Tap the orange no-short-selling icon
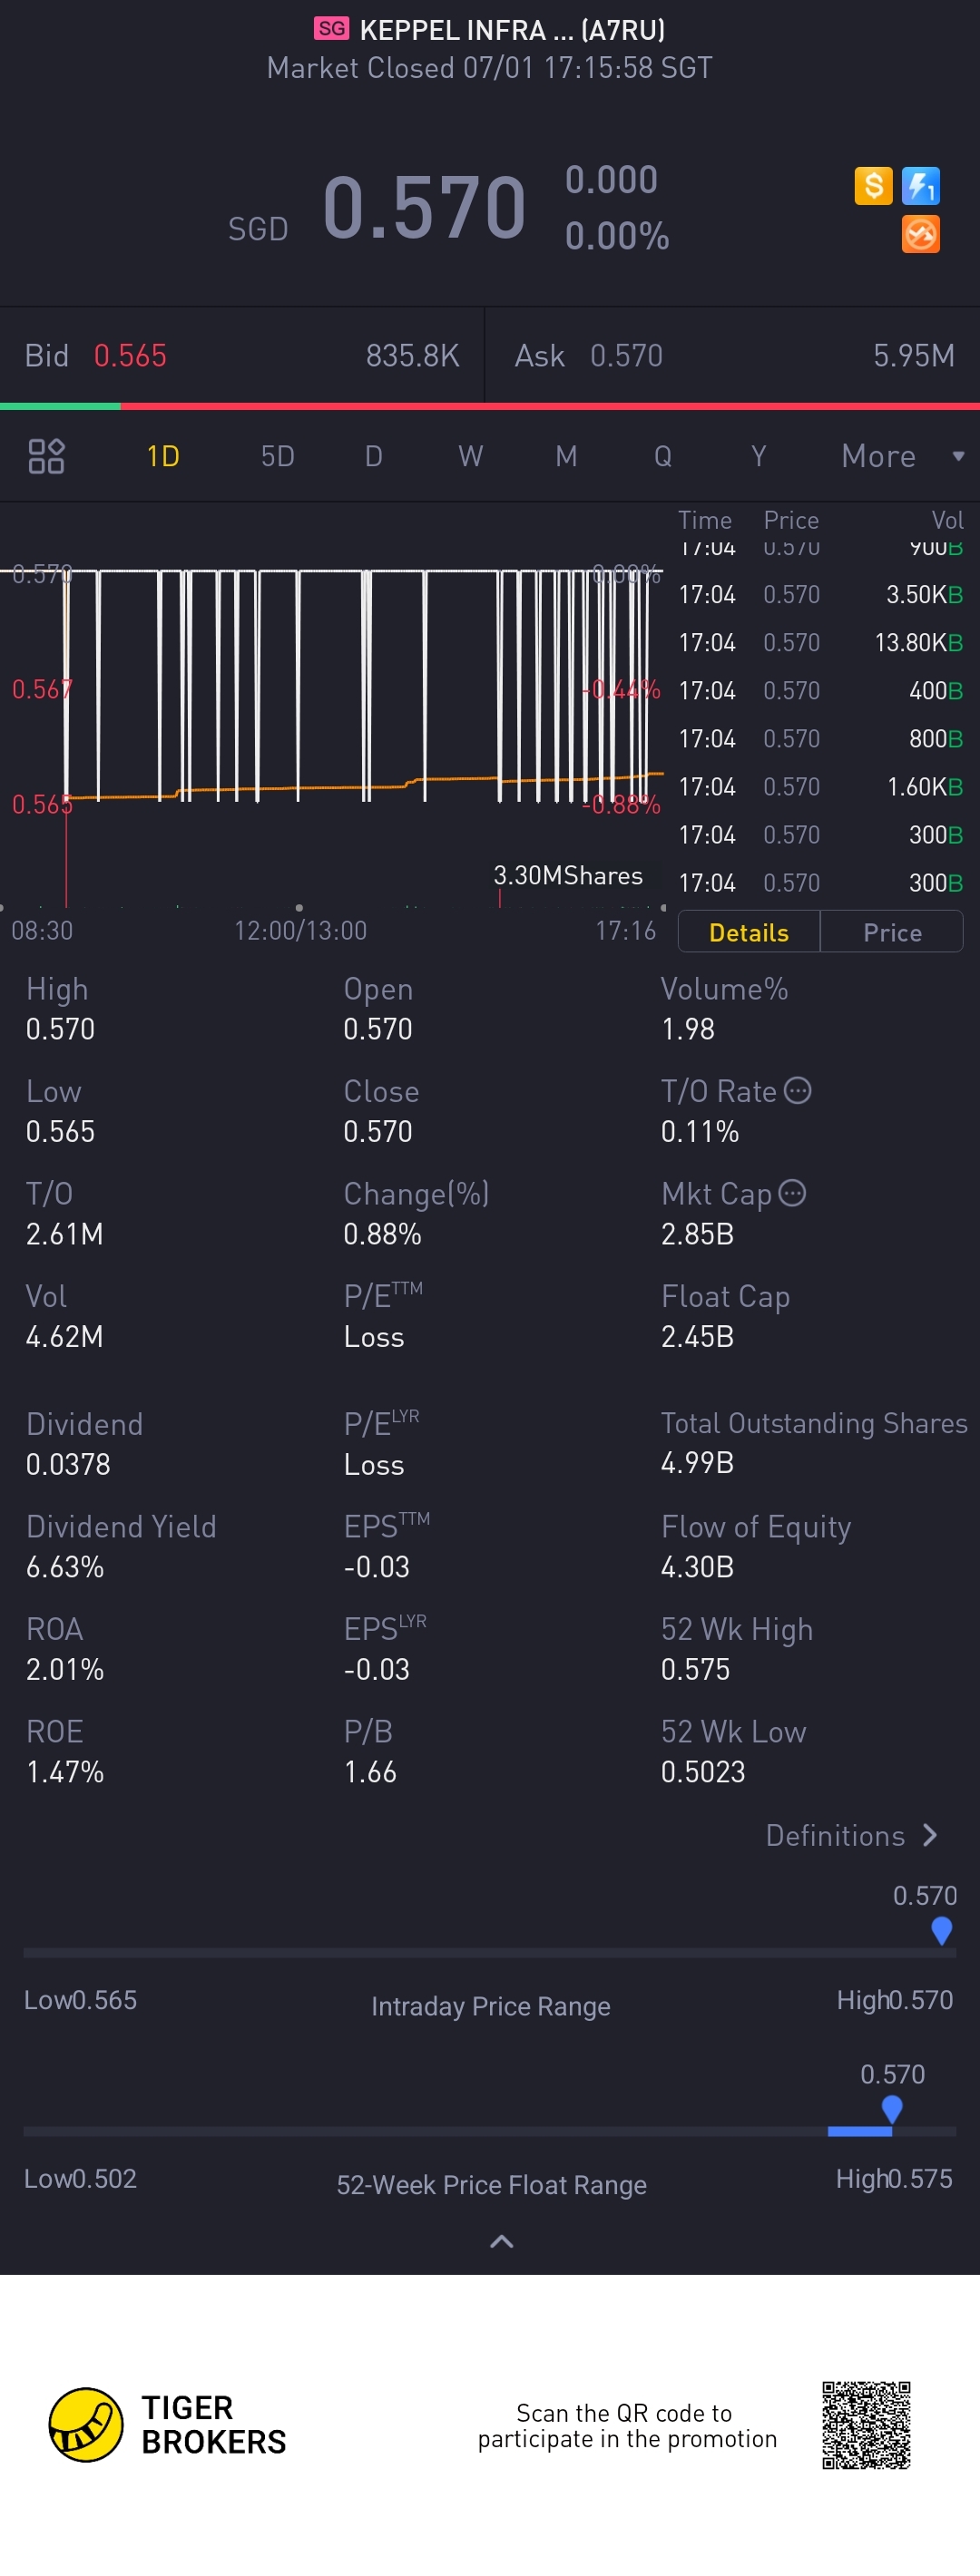This screenshot has width=980, height=2576. pyautogui.click(x=920, y=235)
